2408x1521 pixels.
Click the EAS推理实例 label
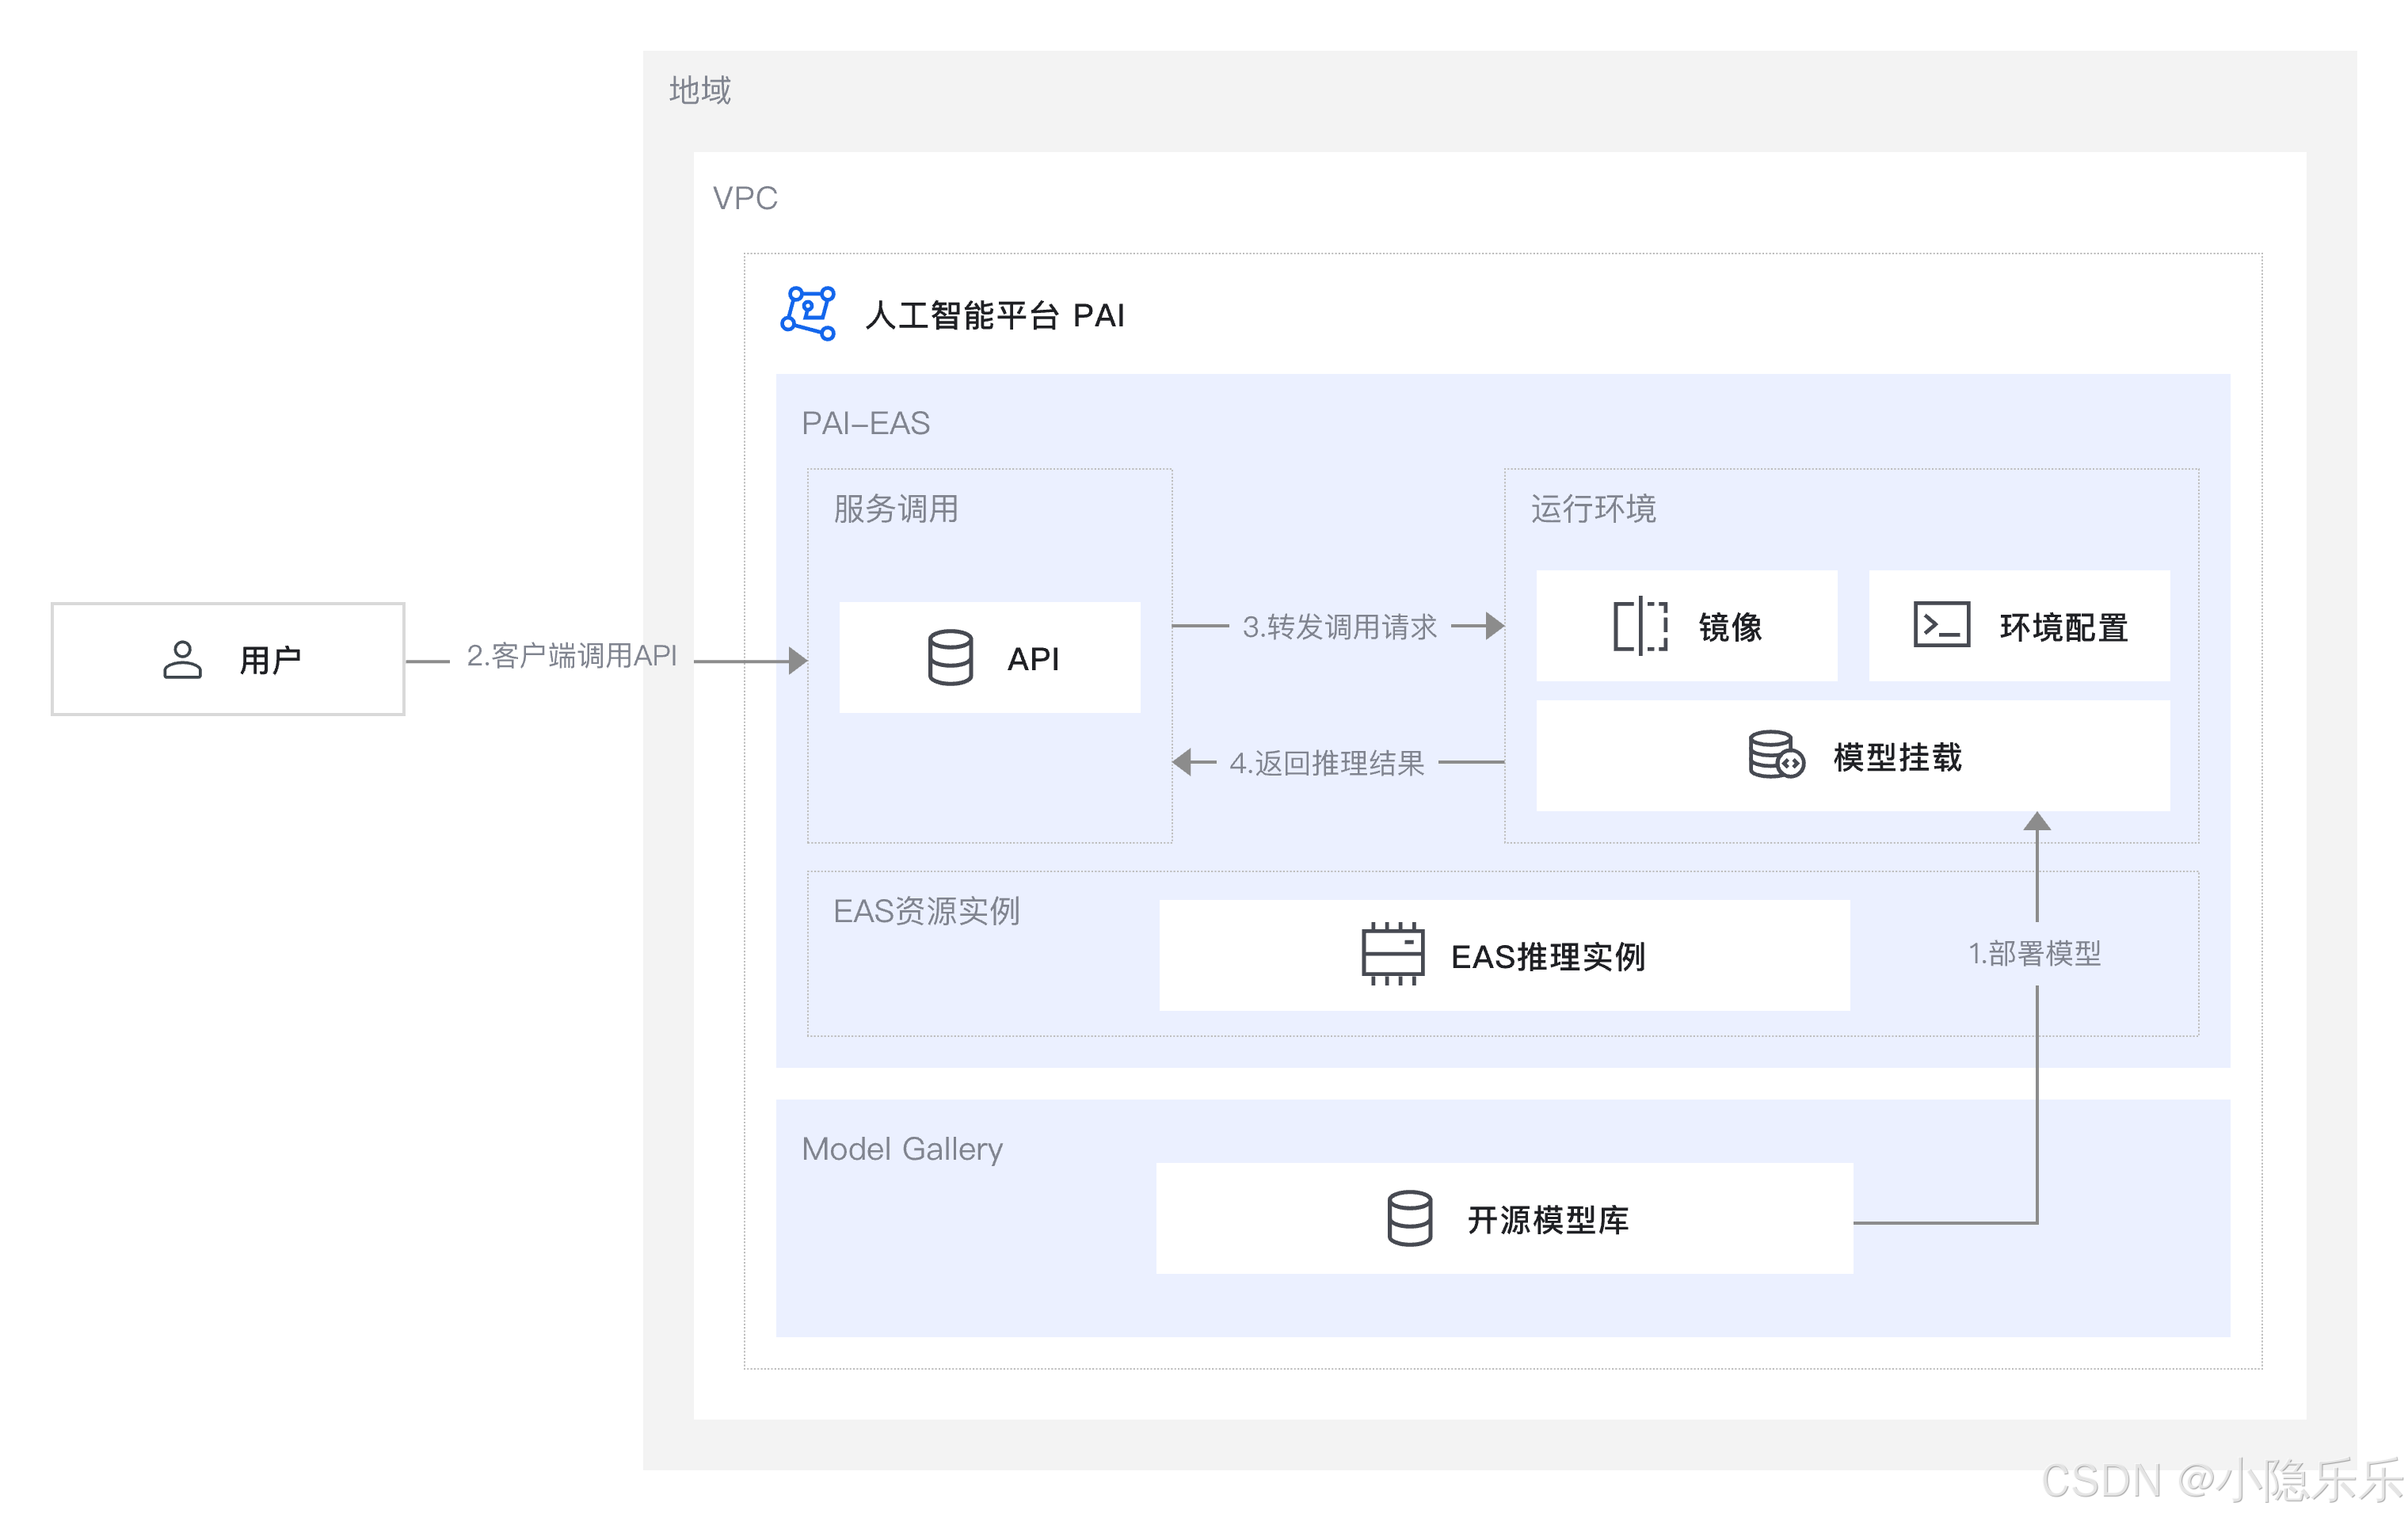(1548, 957)
